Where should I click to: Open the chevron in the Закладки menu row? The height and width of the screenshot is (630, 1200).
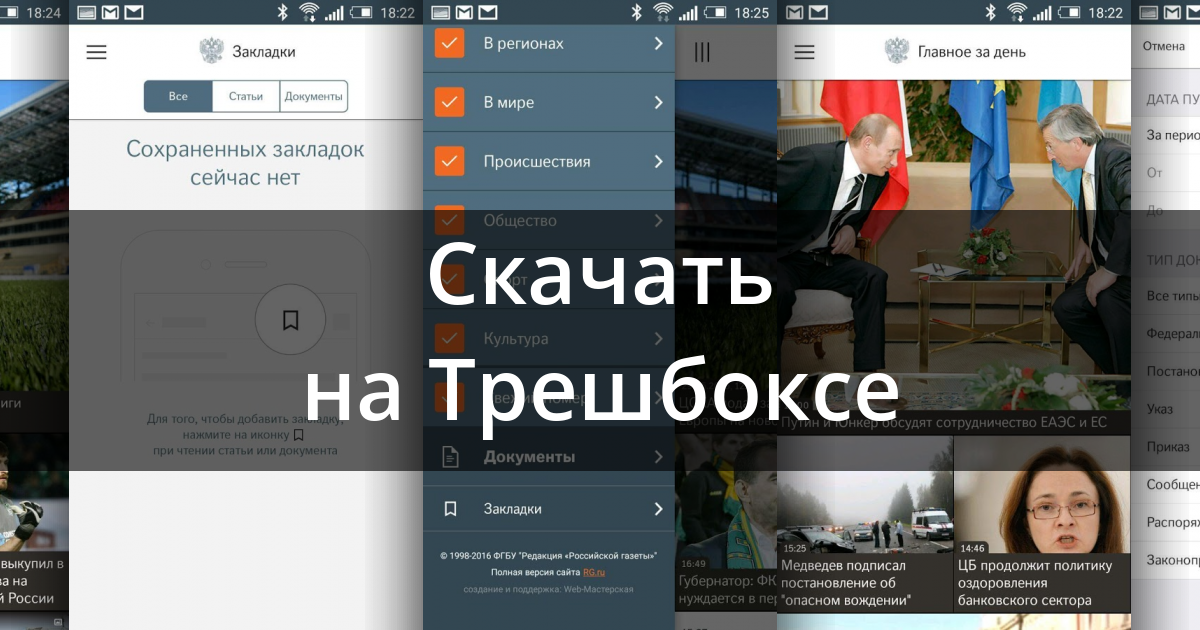click(x=658, y=509)
